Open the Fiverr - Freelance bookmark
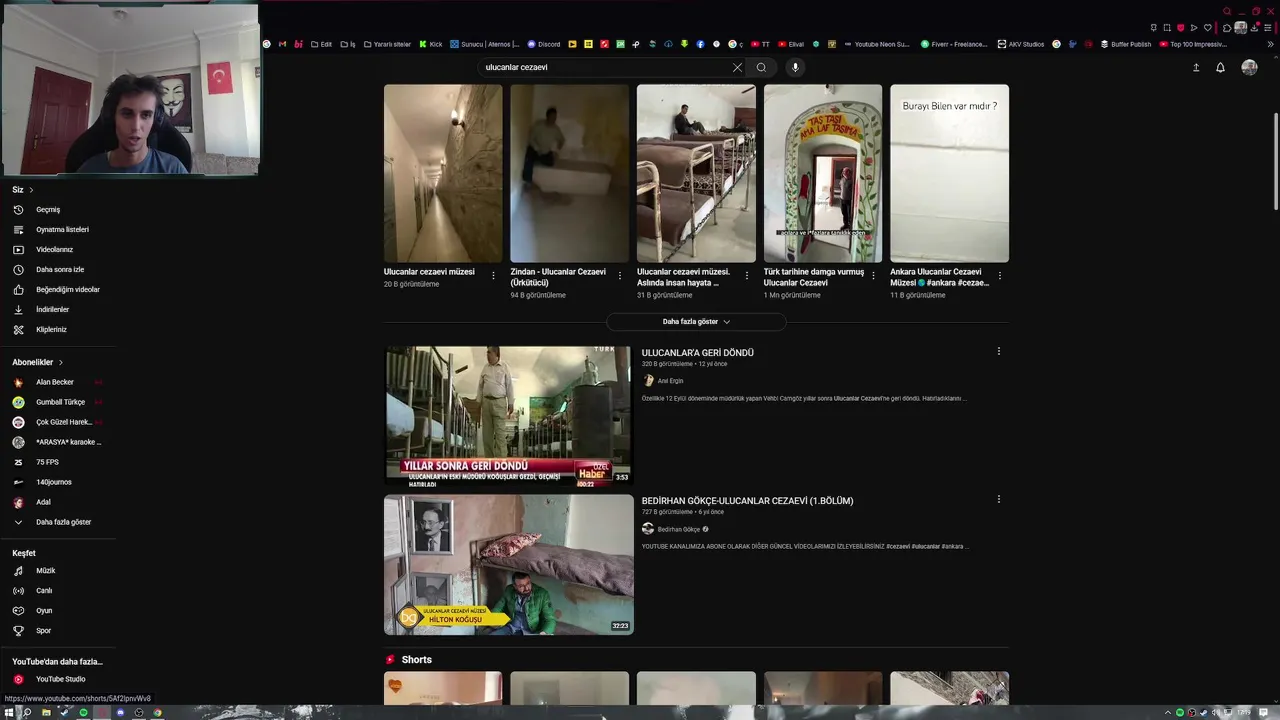The height and width of the screenshot is (720, 1280). point(954,44)
